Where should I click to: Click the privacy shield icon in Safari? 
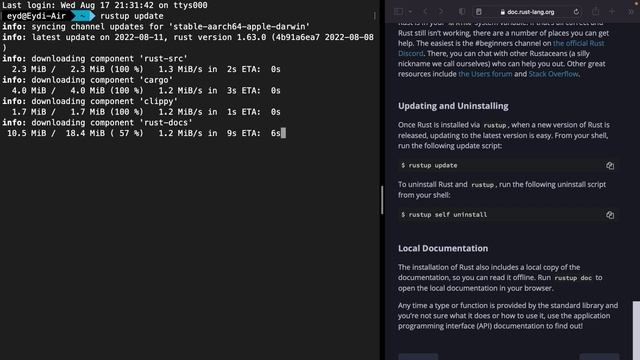point(462,12)
